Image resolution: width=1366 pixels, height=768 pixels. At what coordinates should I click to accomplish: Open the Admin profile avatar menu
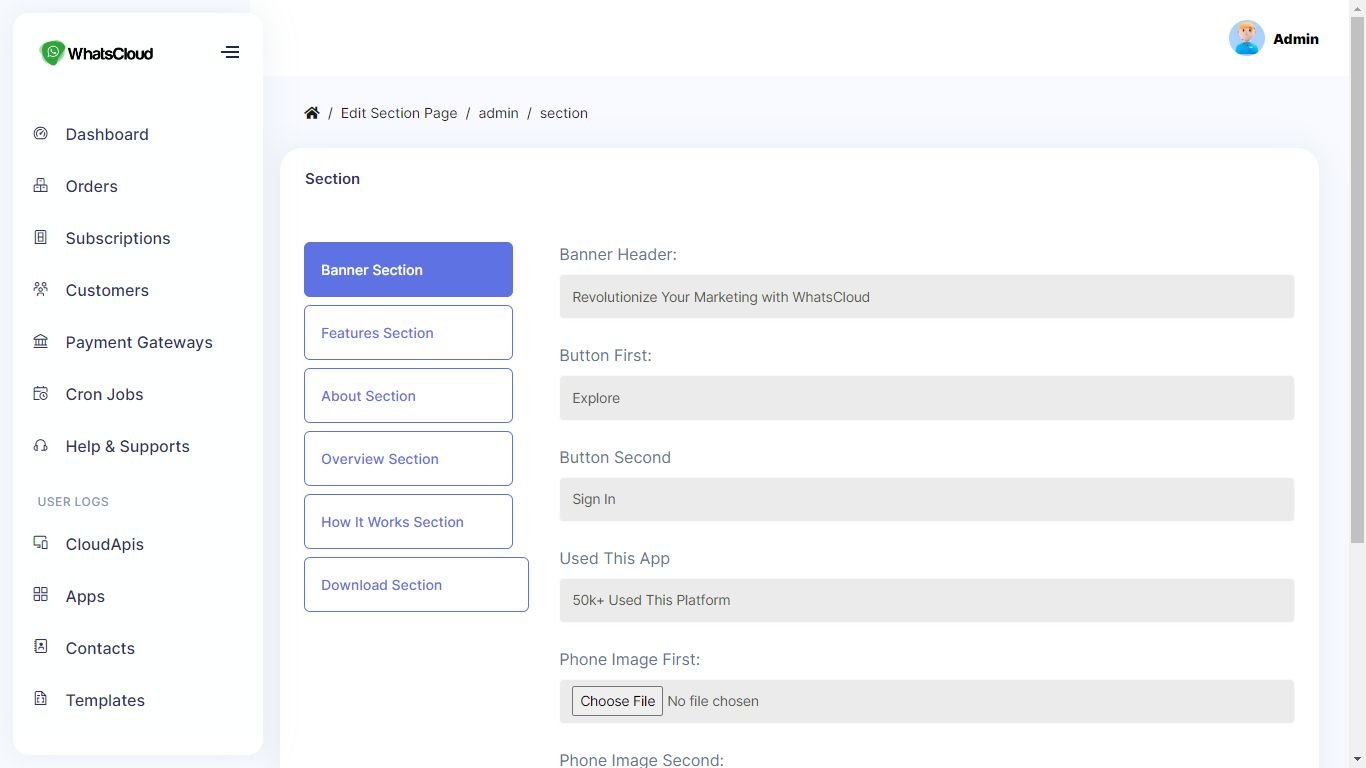(1246, 39)
